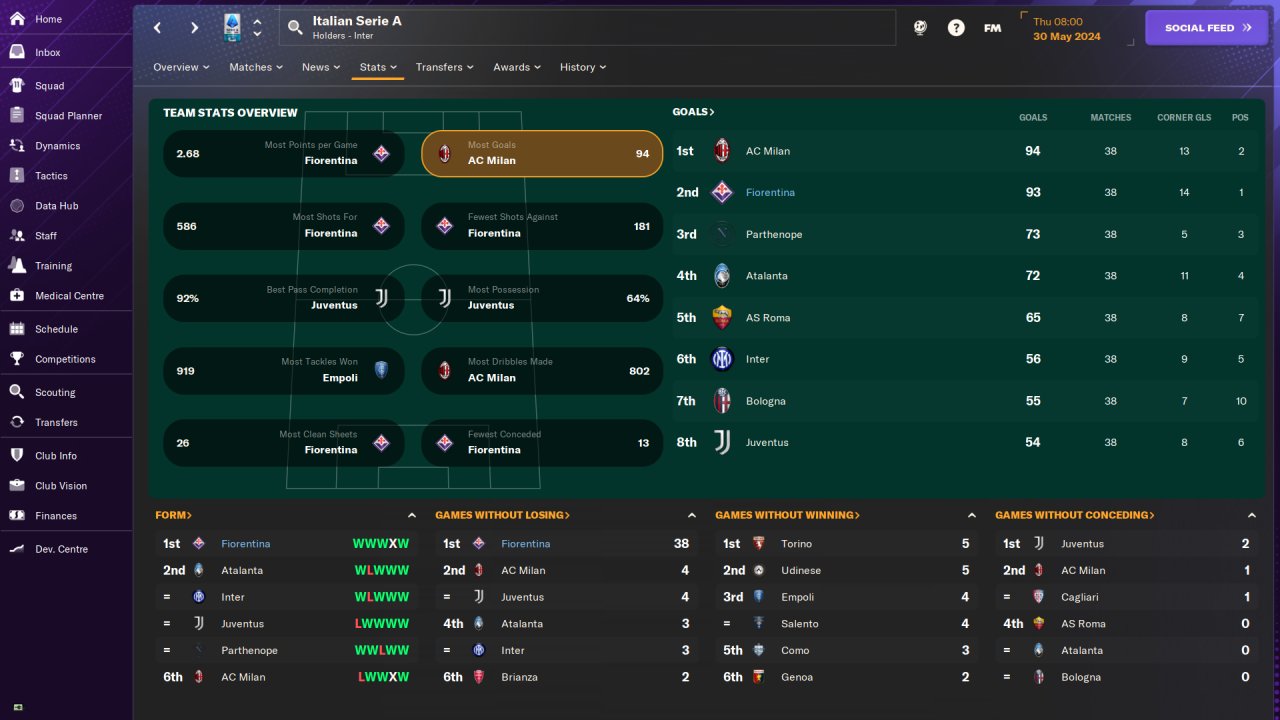The image size is (1280, 720).
Task: Collapse the Games Without Losing panel
Action: point(692,515)
